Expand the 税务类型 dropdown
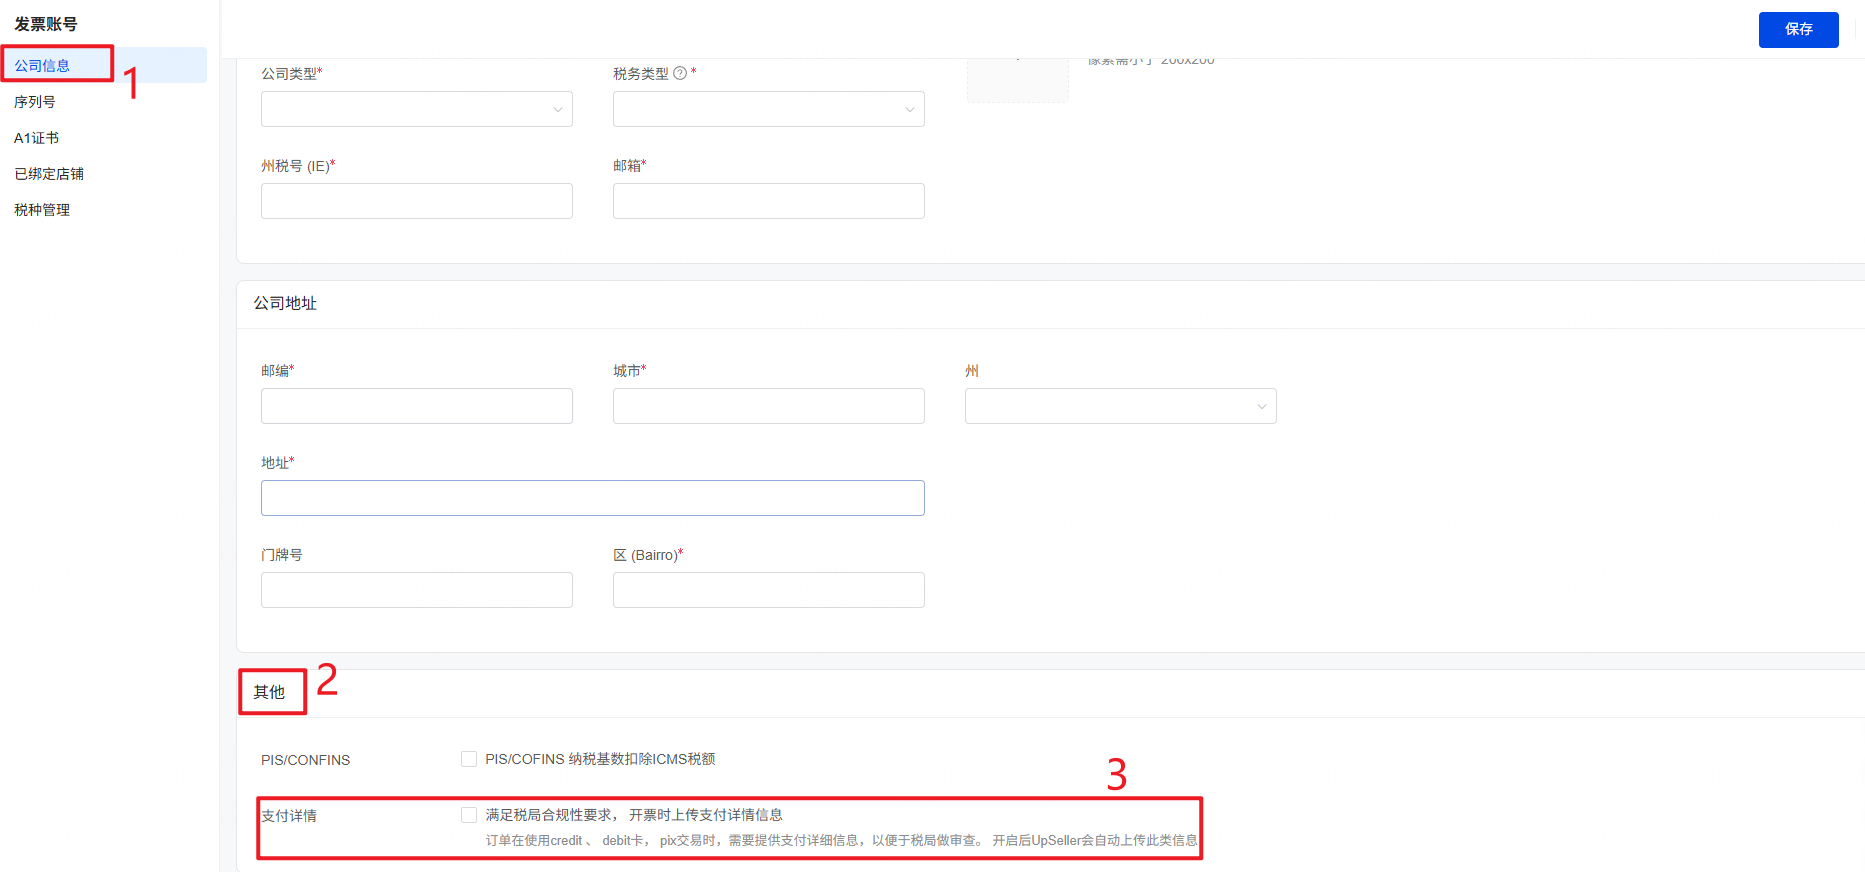This screenshot has height=872, width=1865. pyautogui.click(x=769, y=109)
